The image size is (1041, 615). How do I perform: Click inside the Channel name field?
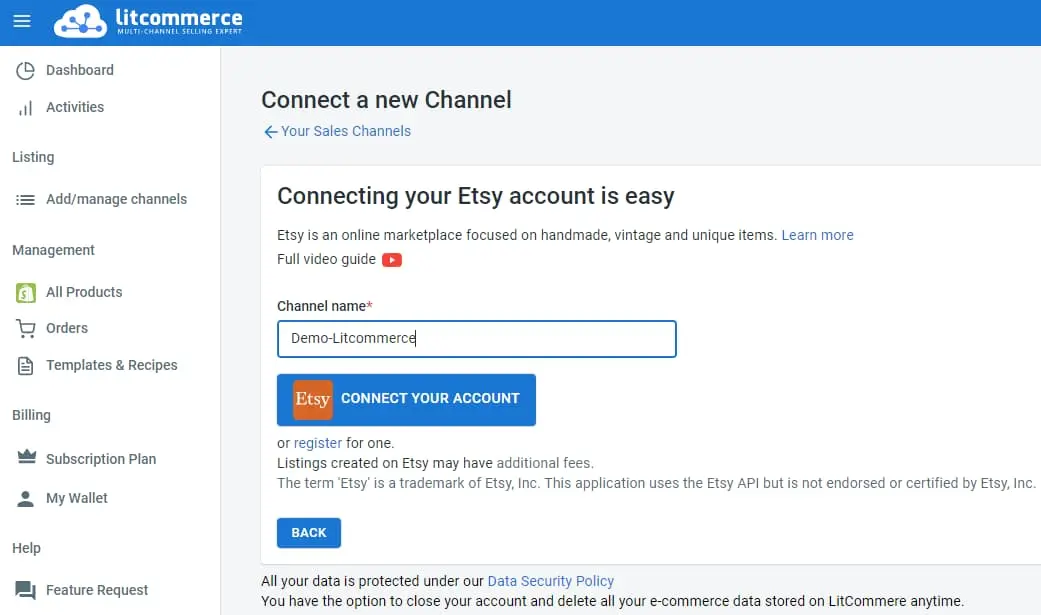point(476,339)
